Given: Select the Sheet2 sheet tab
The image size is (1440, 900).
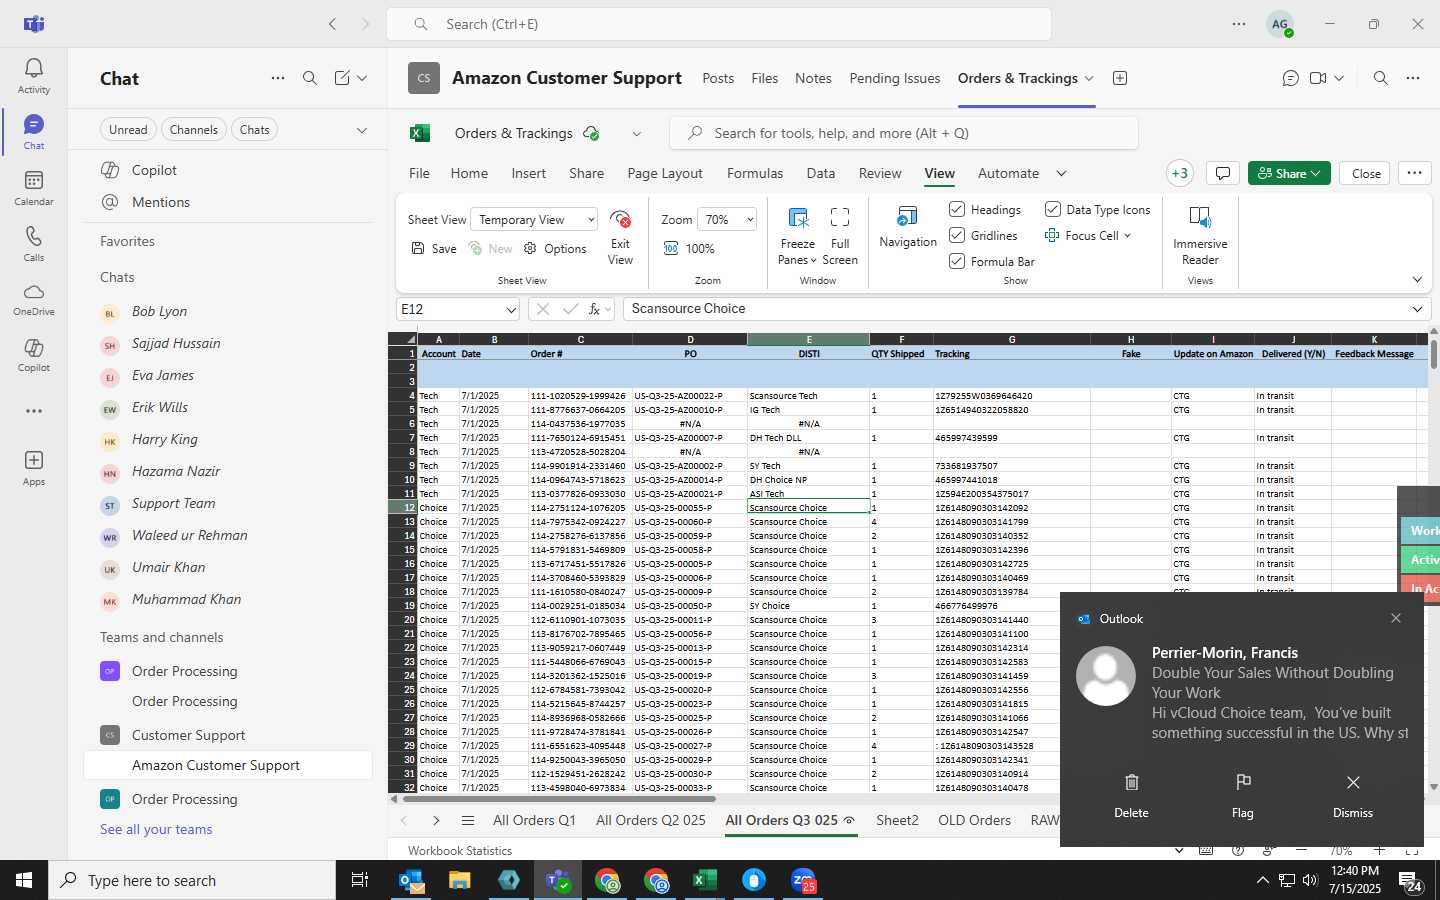Looking at the screenshot, I should coord(897,820).
